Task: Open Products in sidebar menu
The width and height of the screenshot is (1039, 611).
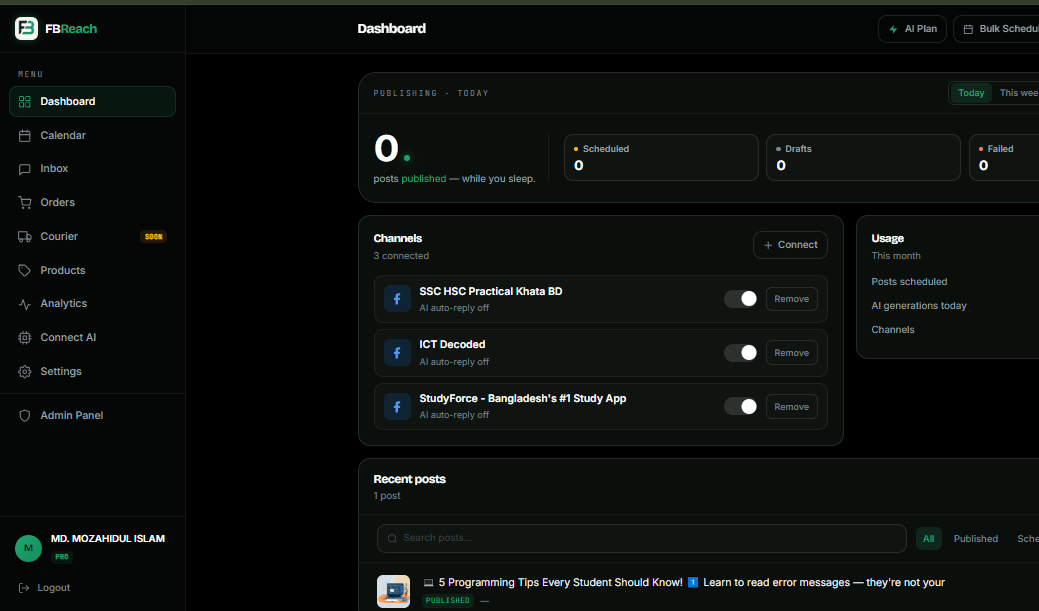Action: tap(93, 270)
